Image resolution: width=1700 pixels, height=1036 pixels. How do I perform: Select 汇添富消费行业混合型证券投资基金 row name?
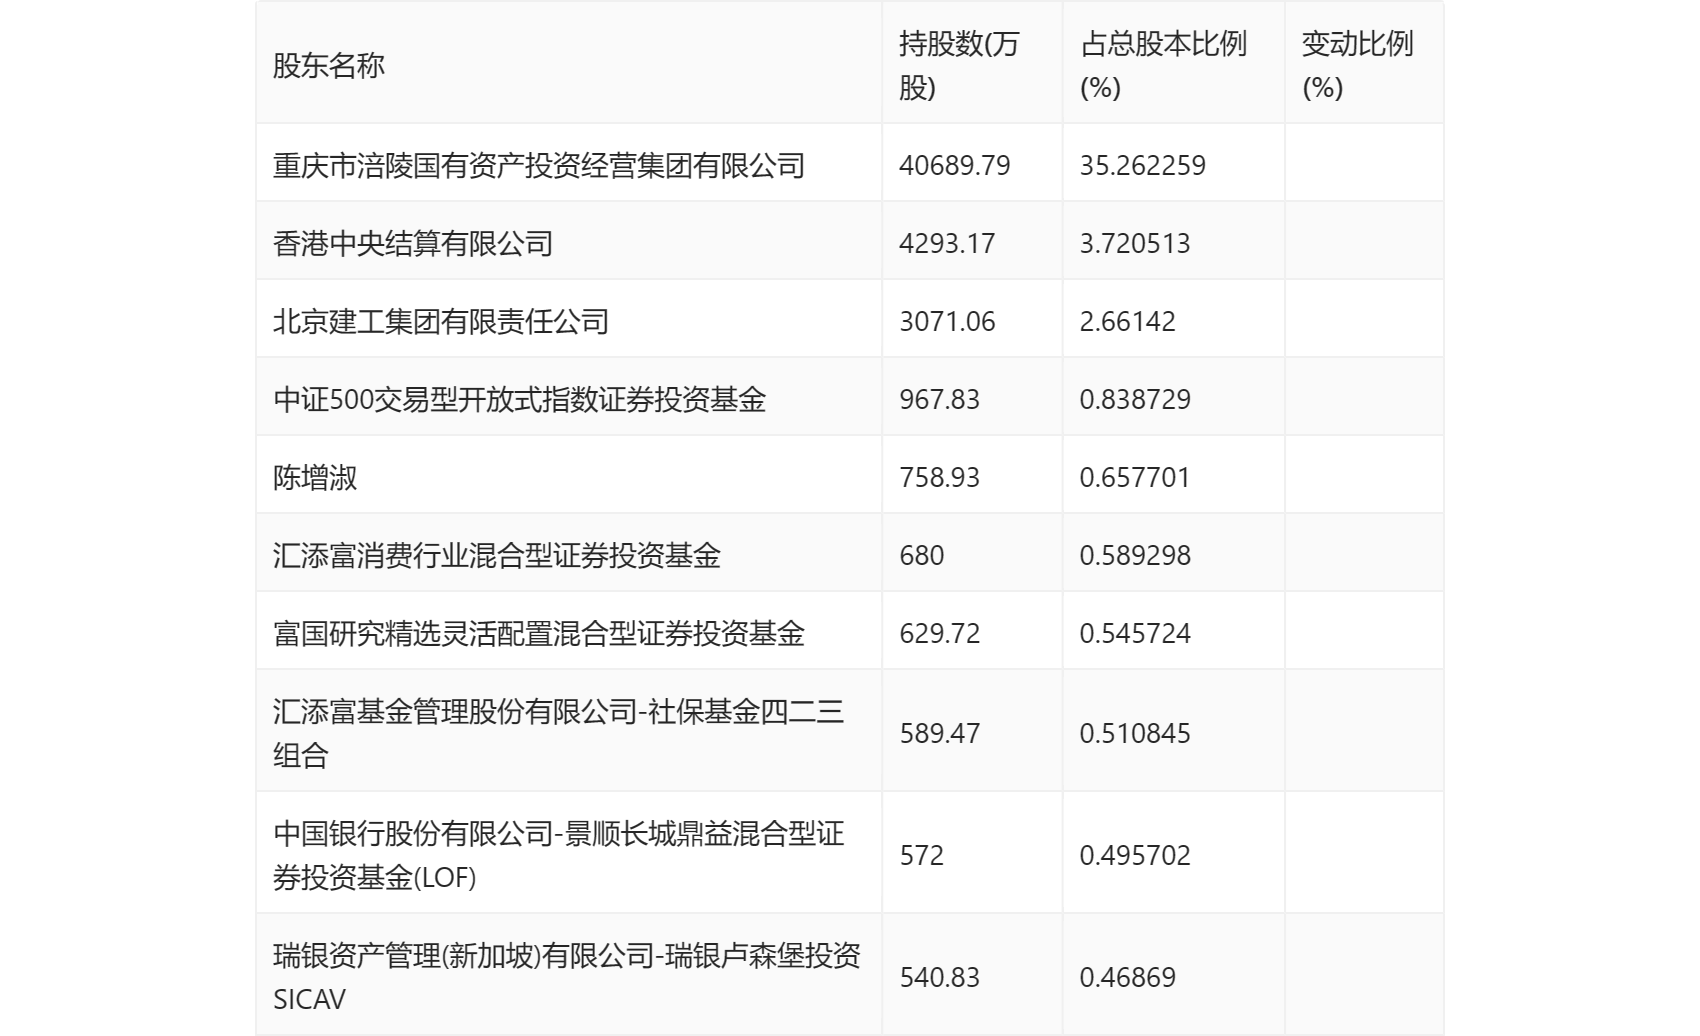[x=497, y=555]
